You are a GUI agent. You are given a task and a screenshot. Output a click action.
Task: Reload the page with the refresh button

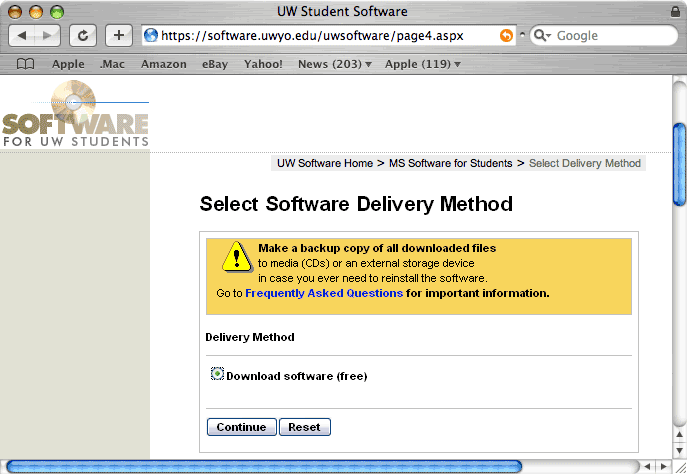coord(83,35)
